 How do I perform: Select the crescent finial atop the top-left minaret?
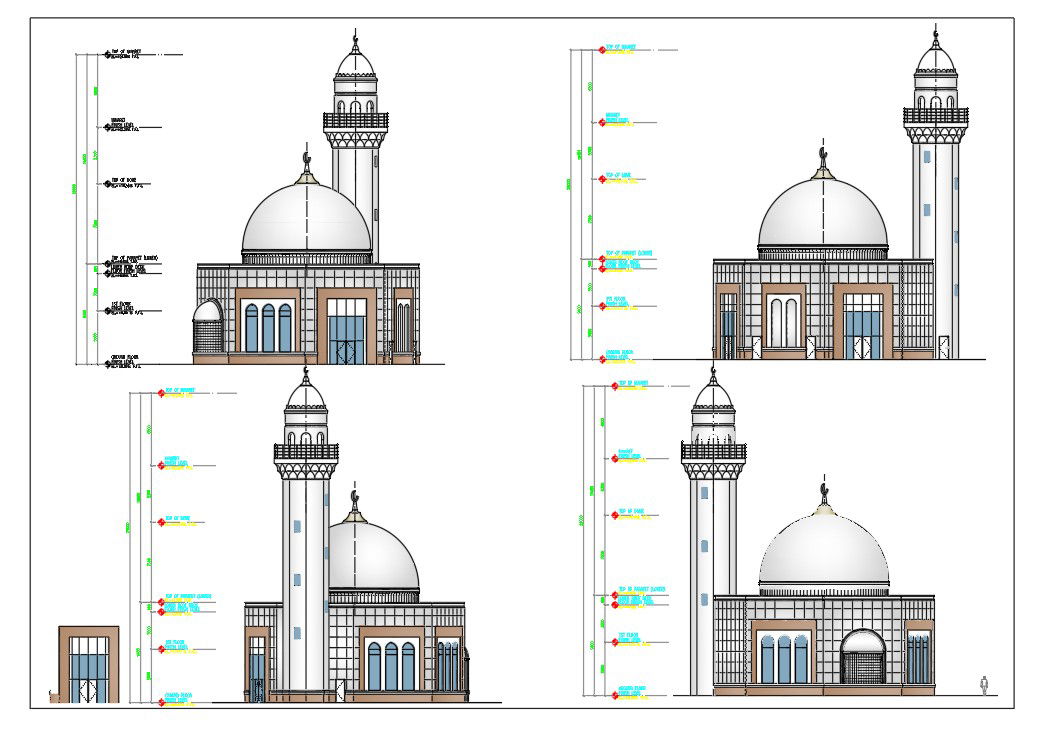(355, 37)
